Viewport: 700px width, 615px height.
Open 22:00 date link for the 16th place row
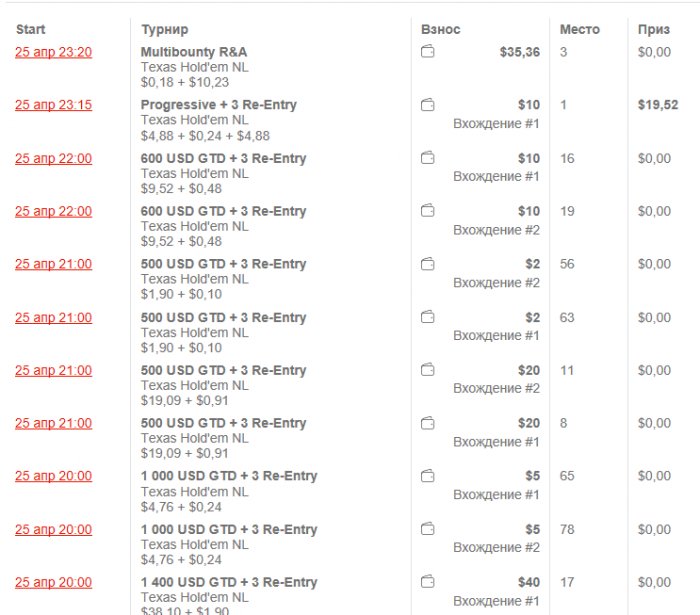click(53, 158)
